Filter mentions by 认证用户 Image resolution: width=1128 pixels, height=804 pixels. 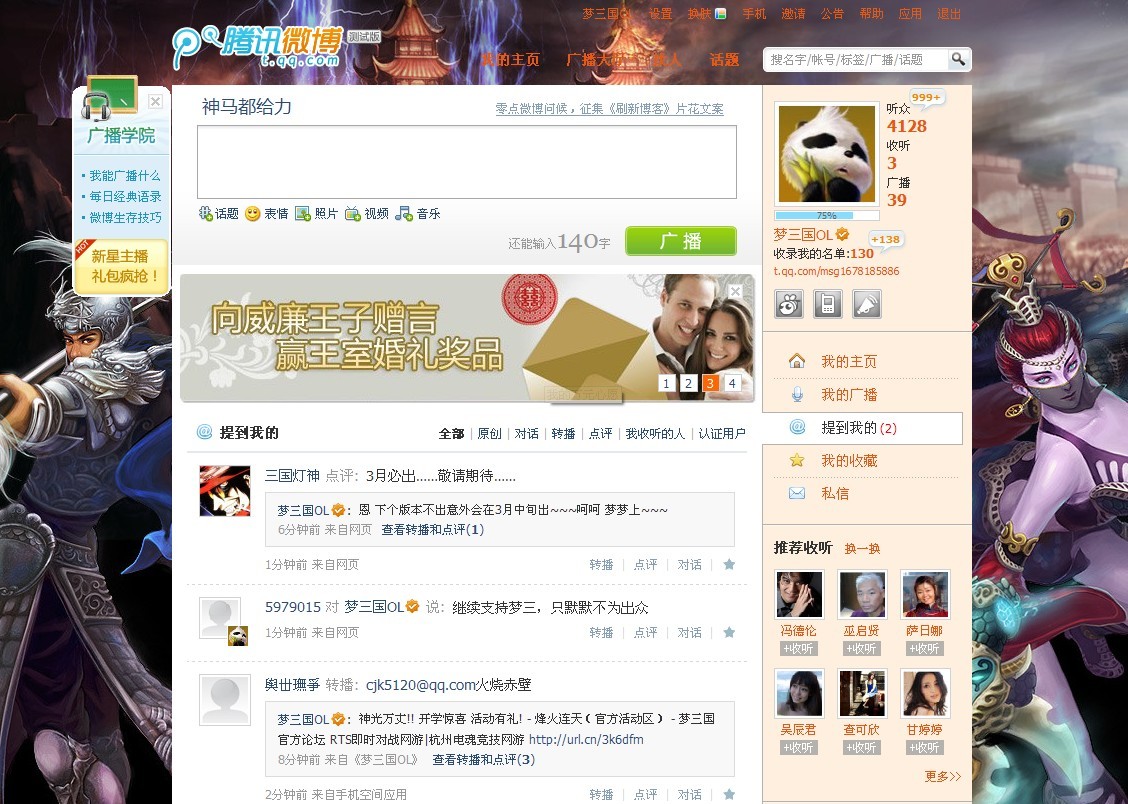722,434
